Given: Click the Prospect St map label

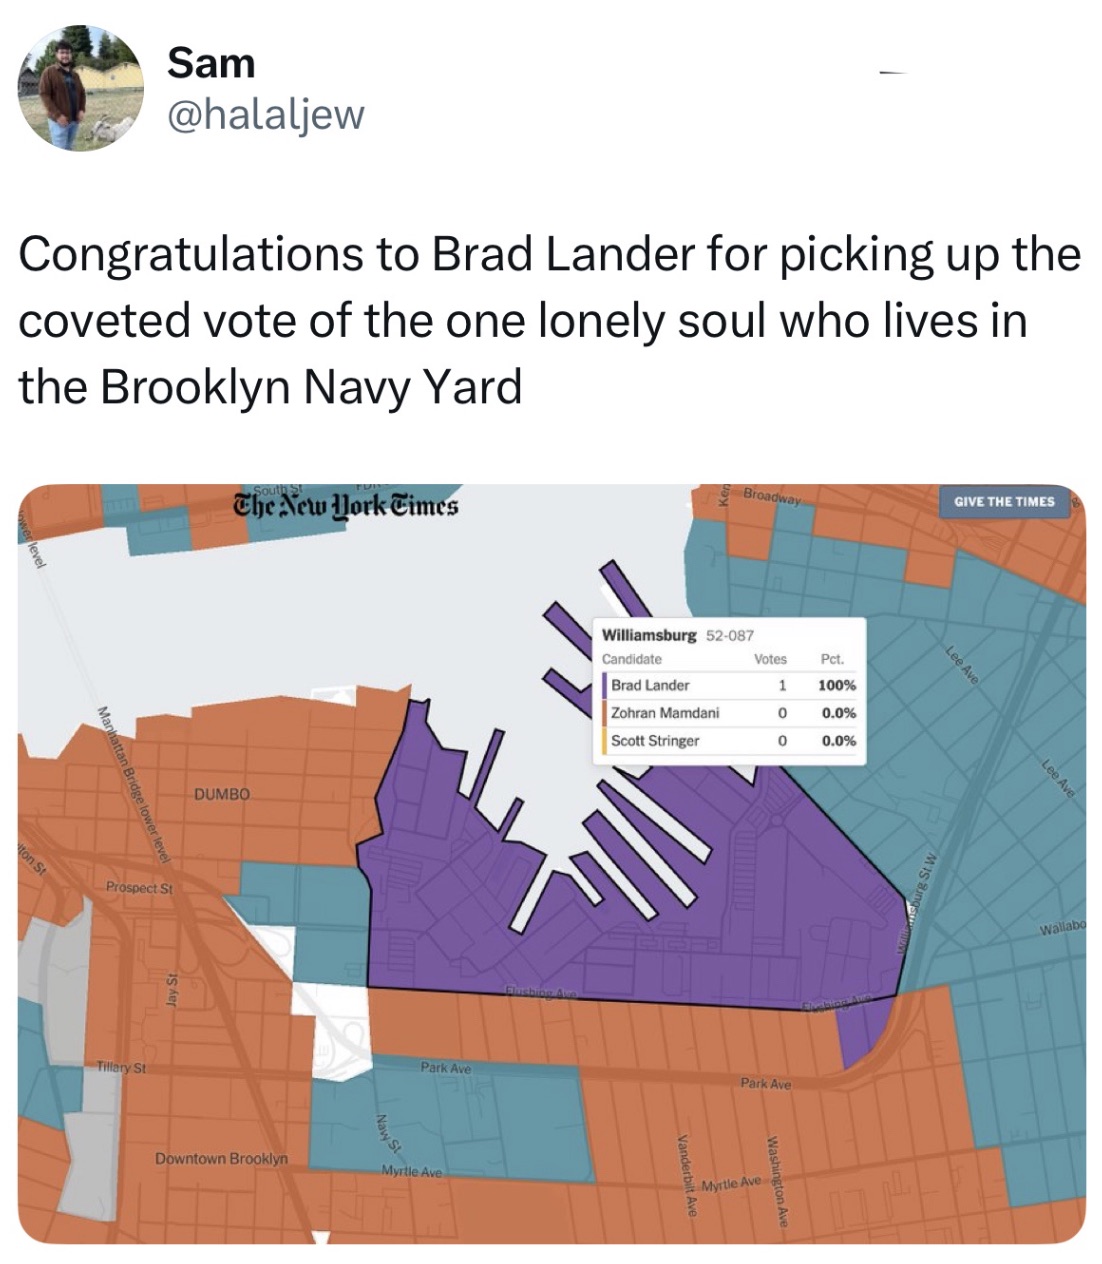Looking at the screenshot, I should click(x=140, y=887).
